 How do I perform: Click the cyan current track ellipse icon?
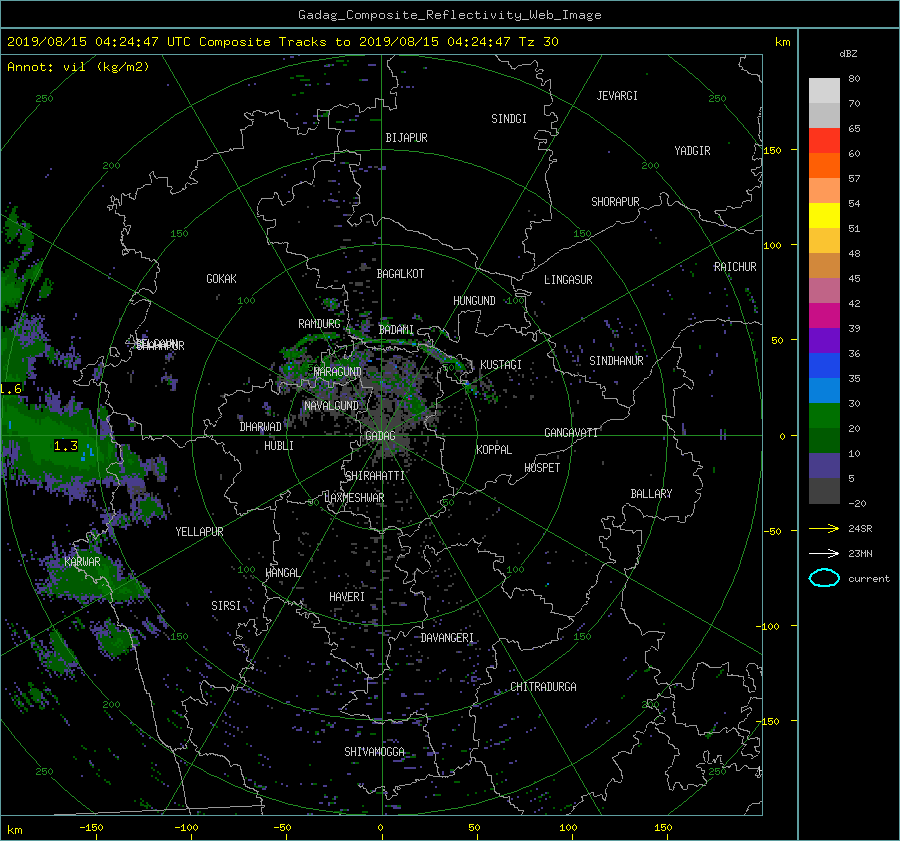pyautogui.click(x=824, y=578)
